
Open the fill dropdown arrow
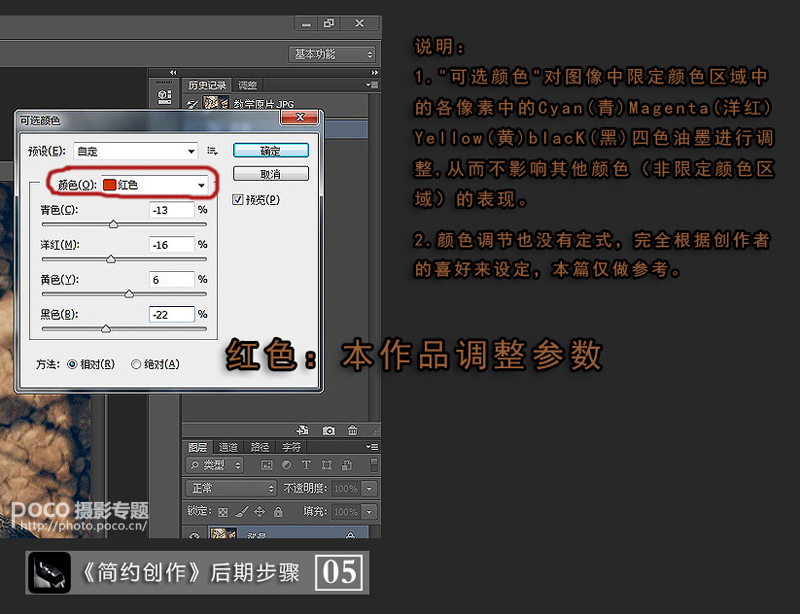(x=369, y=511)
